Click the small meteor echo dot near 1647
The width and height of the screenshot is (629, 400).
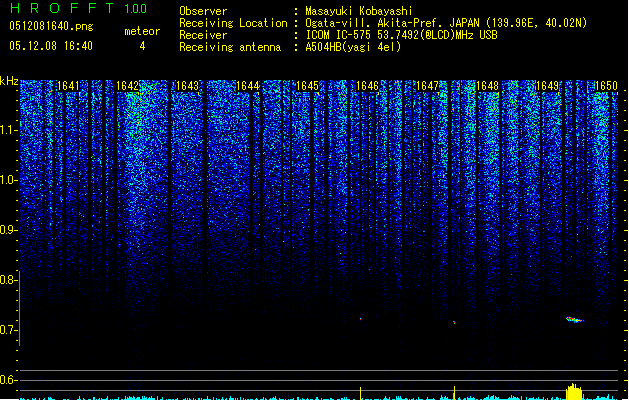coord(454,322)
